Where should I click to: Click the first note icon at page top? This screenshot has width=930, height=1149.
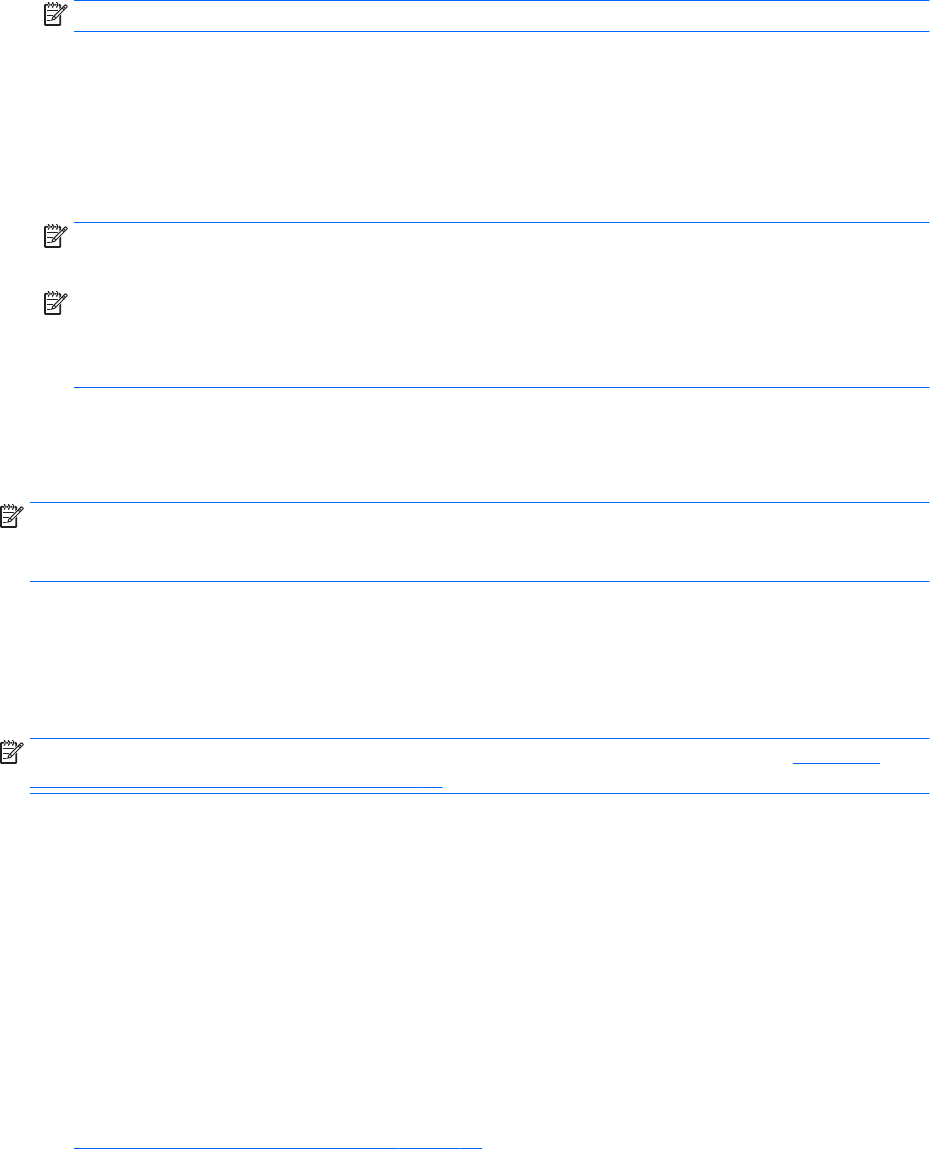pyautogui.click(x=52, y=14)
